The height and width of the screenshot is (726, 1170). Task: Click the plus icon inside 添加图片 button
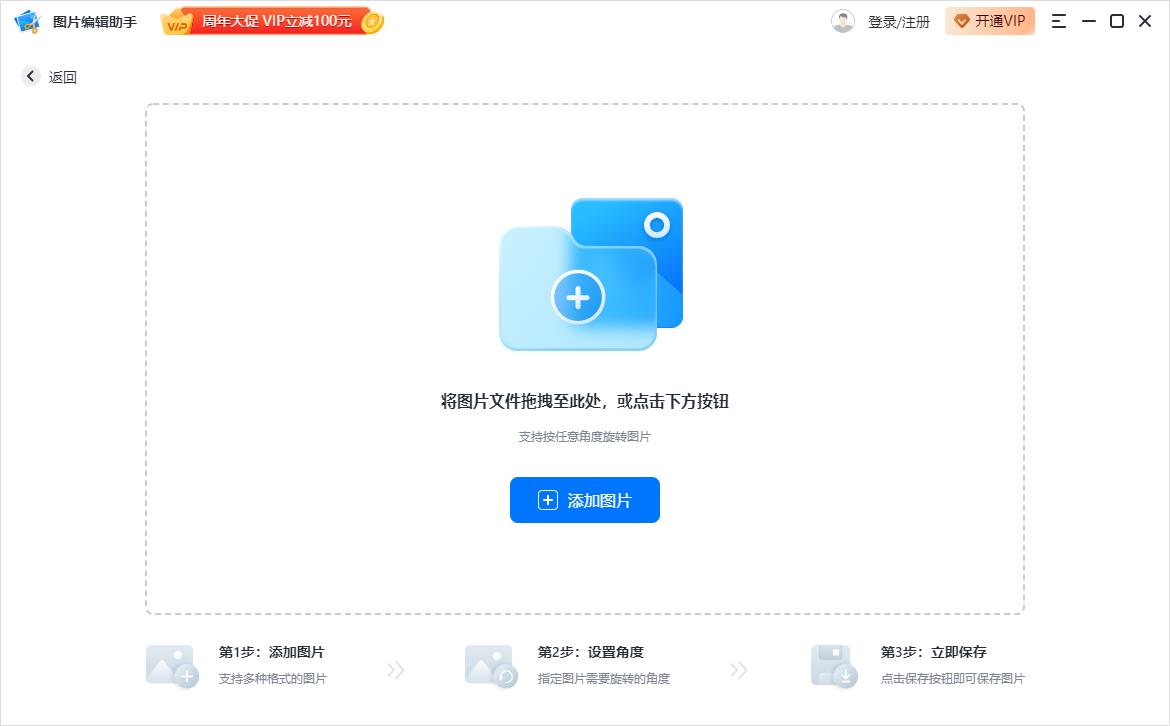(x=546, y=500)
